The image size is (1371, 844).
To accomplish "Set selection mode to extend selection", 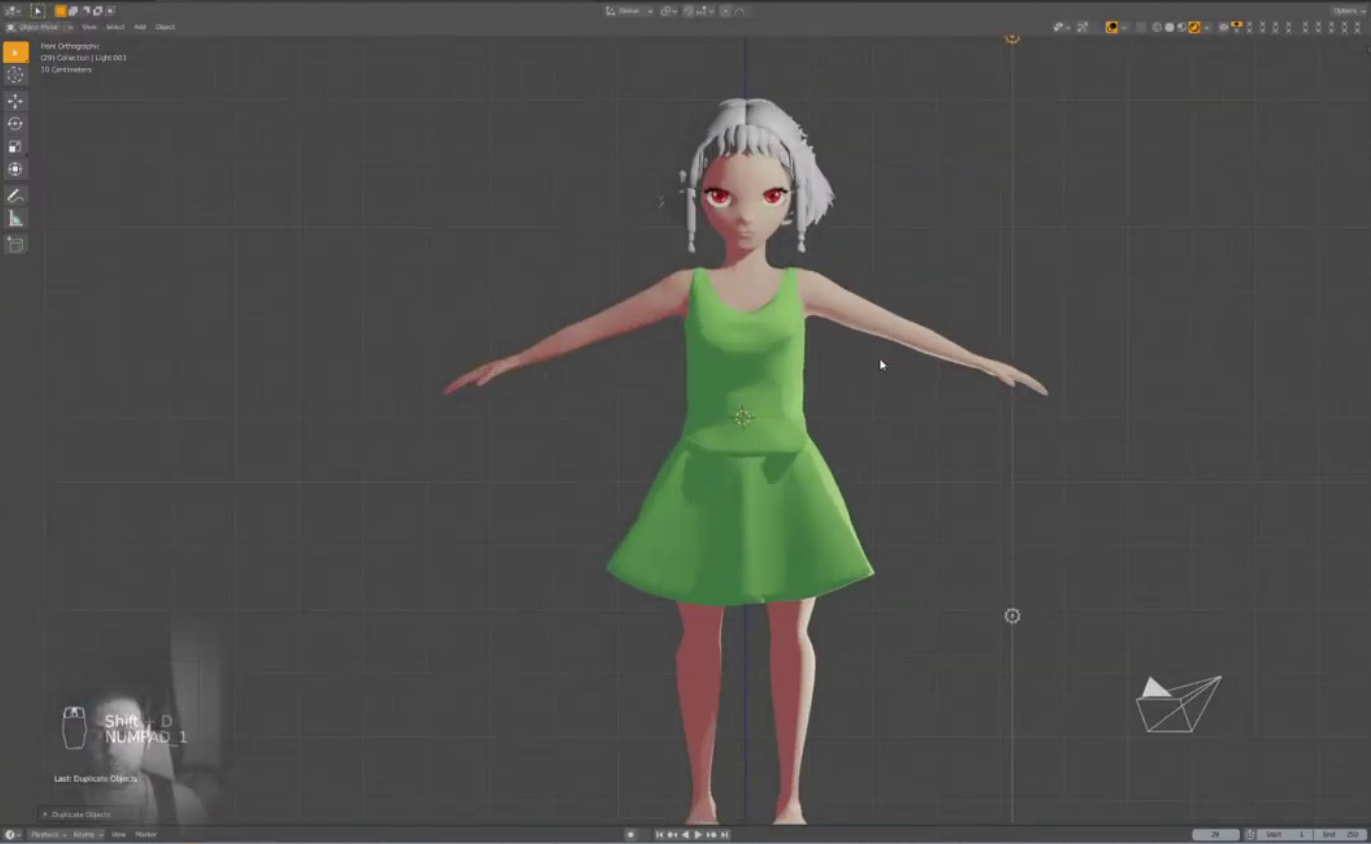I will (x=73, y=11).
